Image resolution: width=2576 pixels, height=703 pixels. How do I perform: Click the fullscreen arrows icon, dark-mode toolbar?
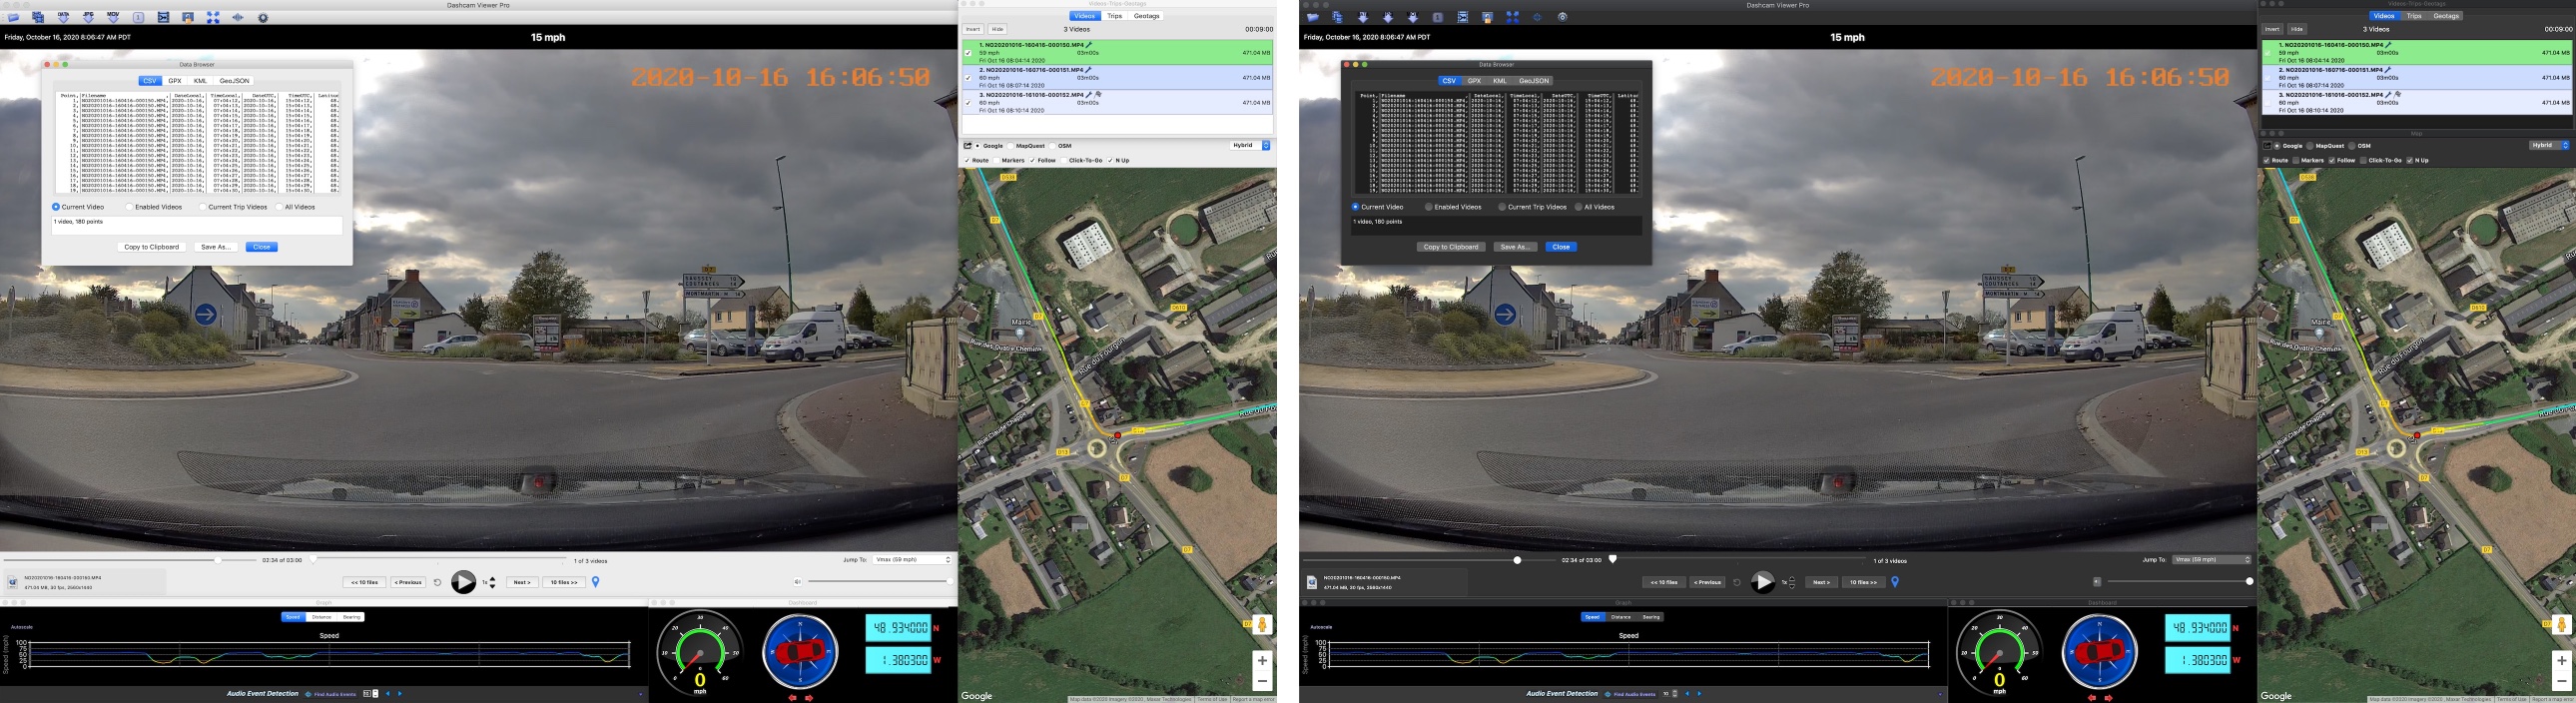click(x=1512, y=18)
